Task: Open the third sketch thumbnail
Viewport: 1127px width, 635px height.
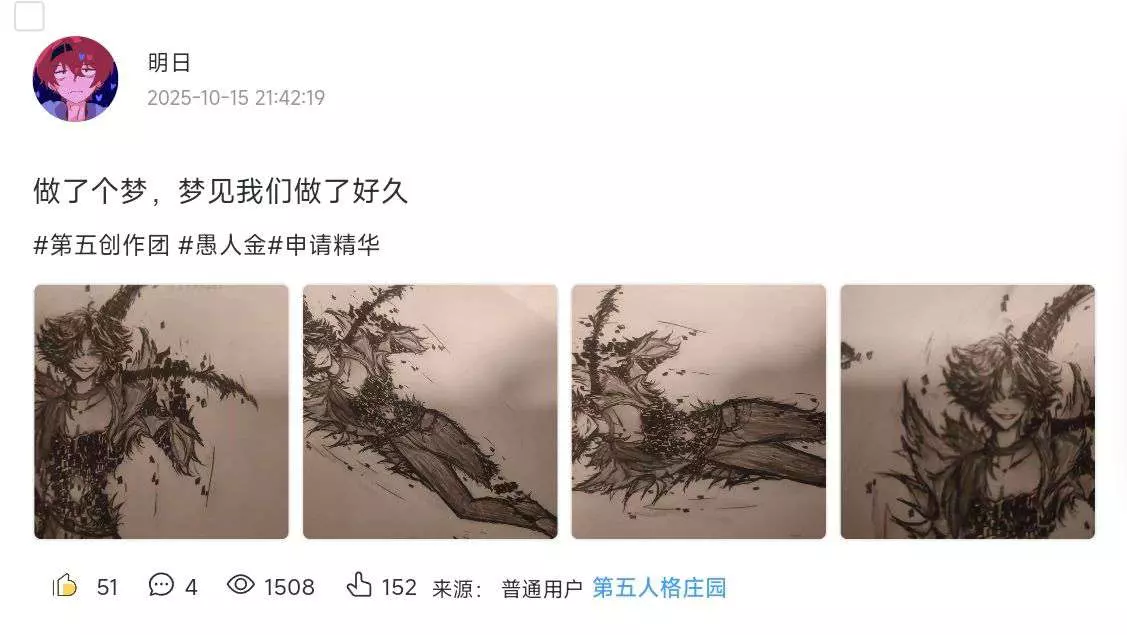Action: [x=699, y=411]
